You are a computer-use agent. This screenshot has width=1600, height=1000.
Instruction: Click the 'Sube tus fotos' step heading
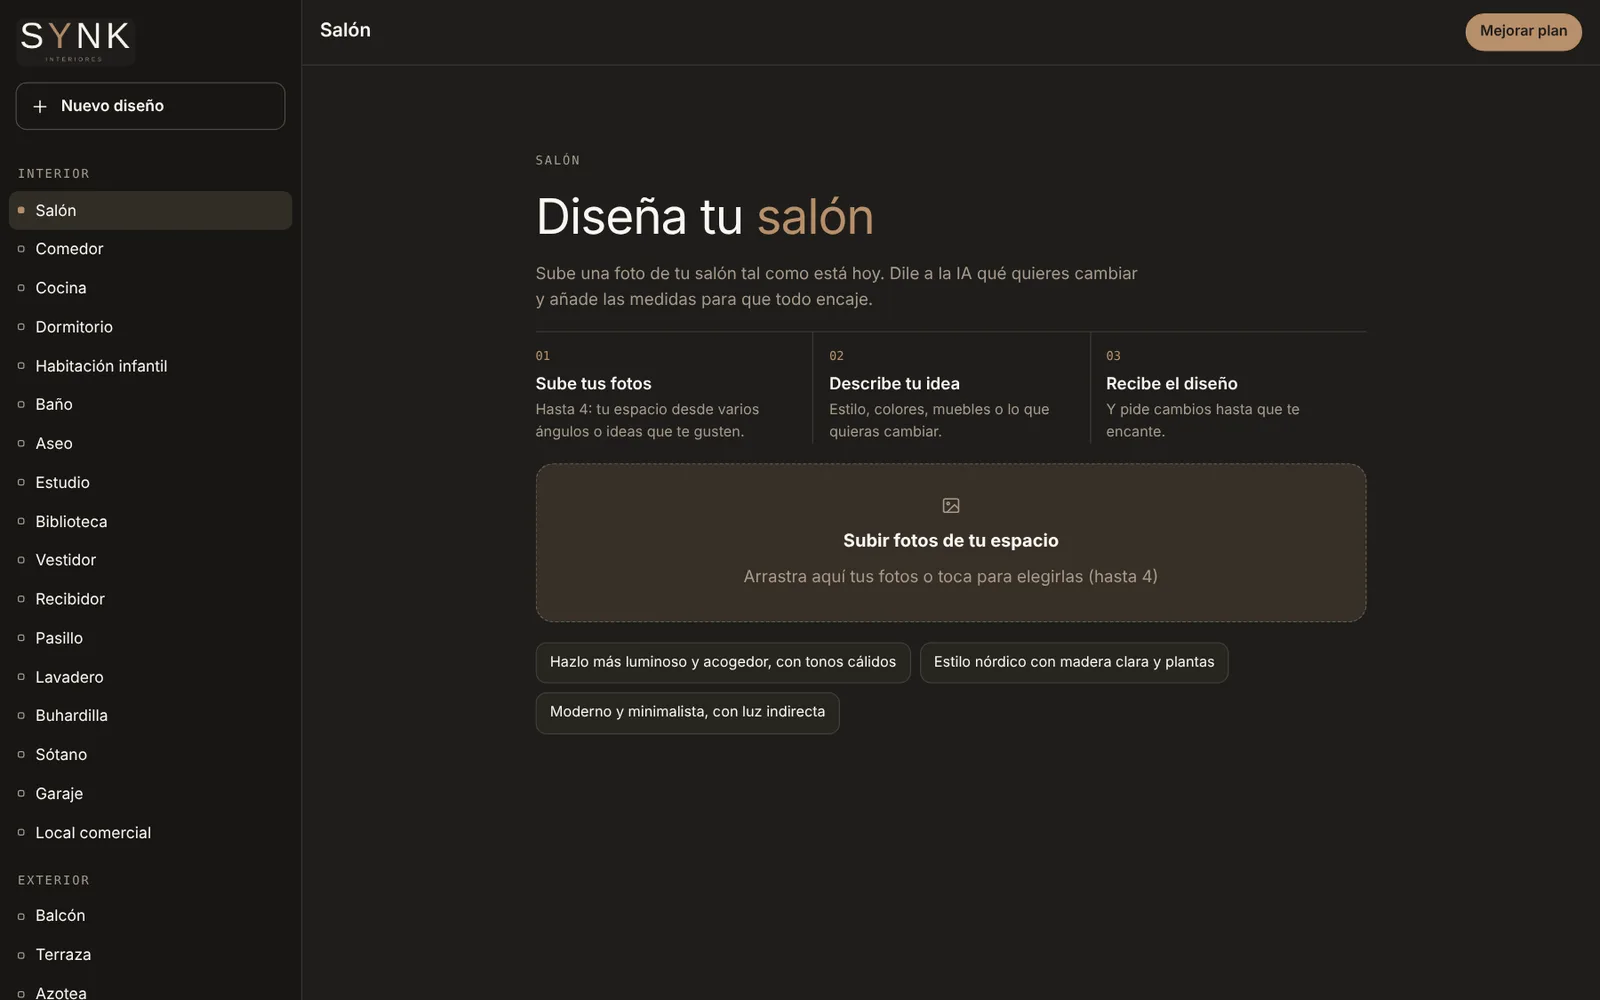coord(593,384)
